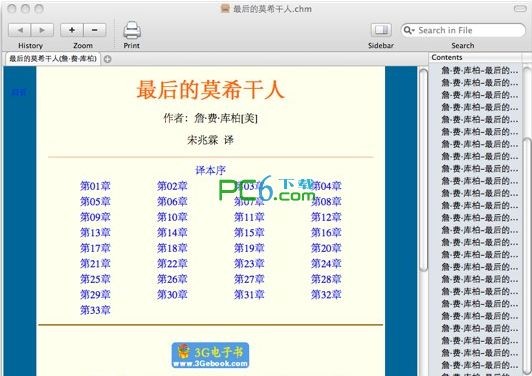Viewport: 532px width, 376px height.
Task: Open chapter 第17章
Action: pos(95,248)
